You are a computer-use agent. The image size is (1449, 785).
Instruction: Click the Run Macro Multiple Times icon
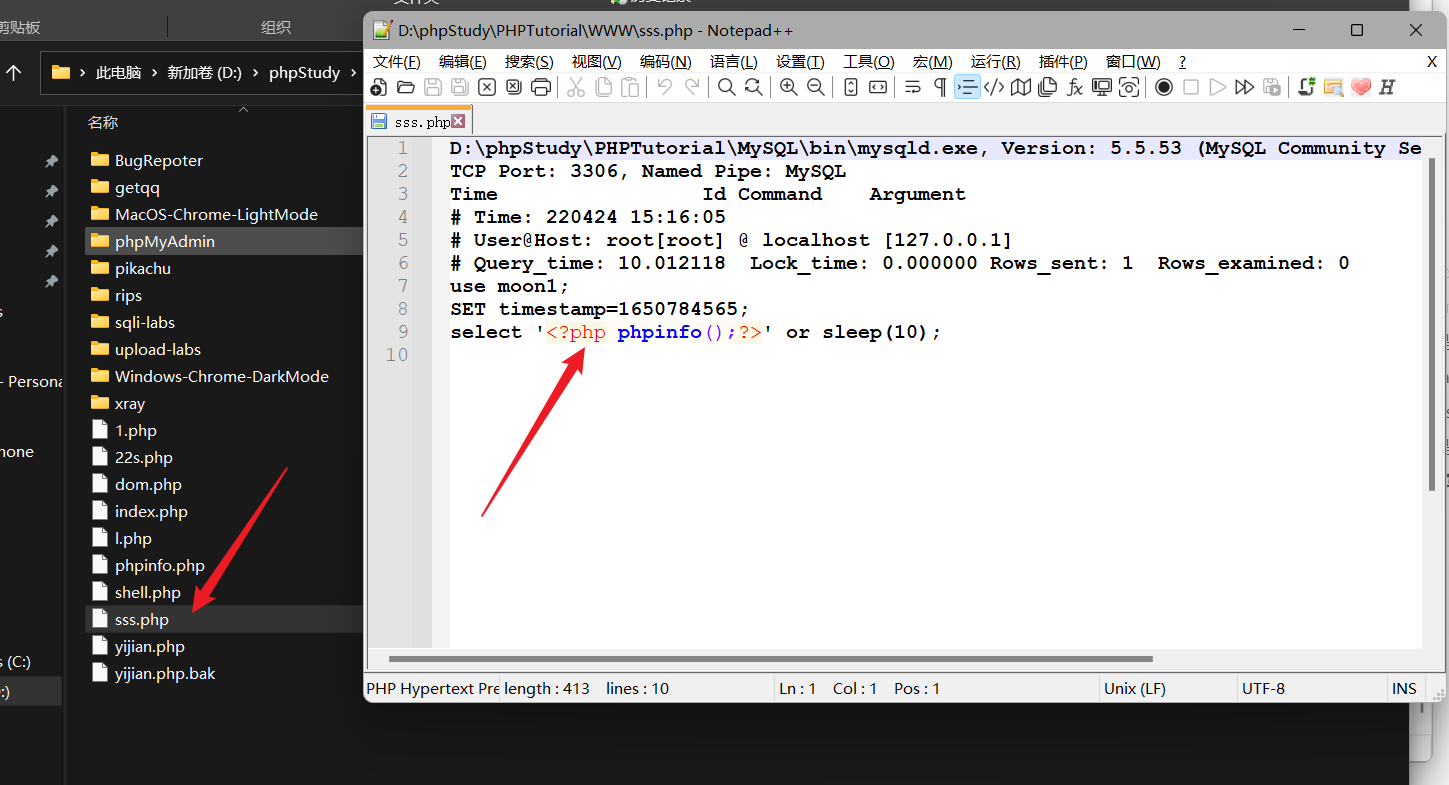pos(1244,87)
